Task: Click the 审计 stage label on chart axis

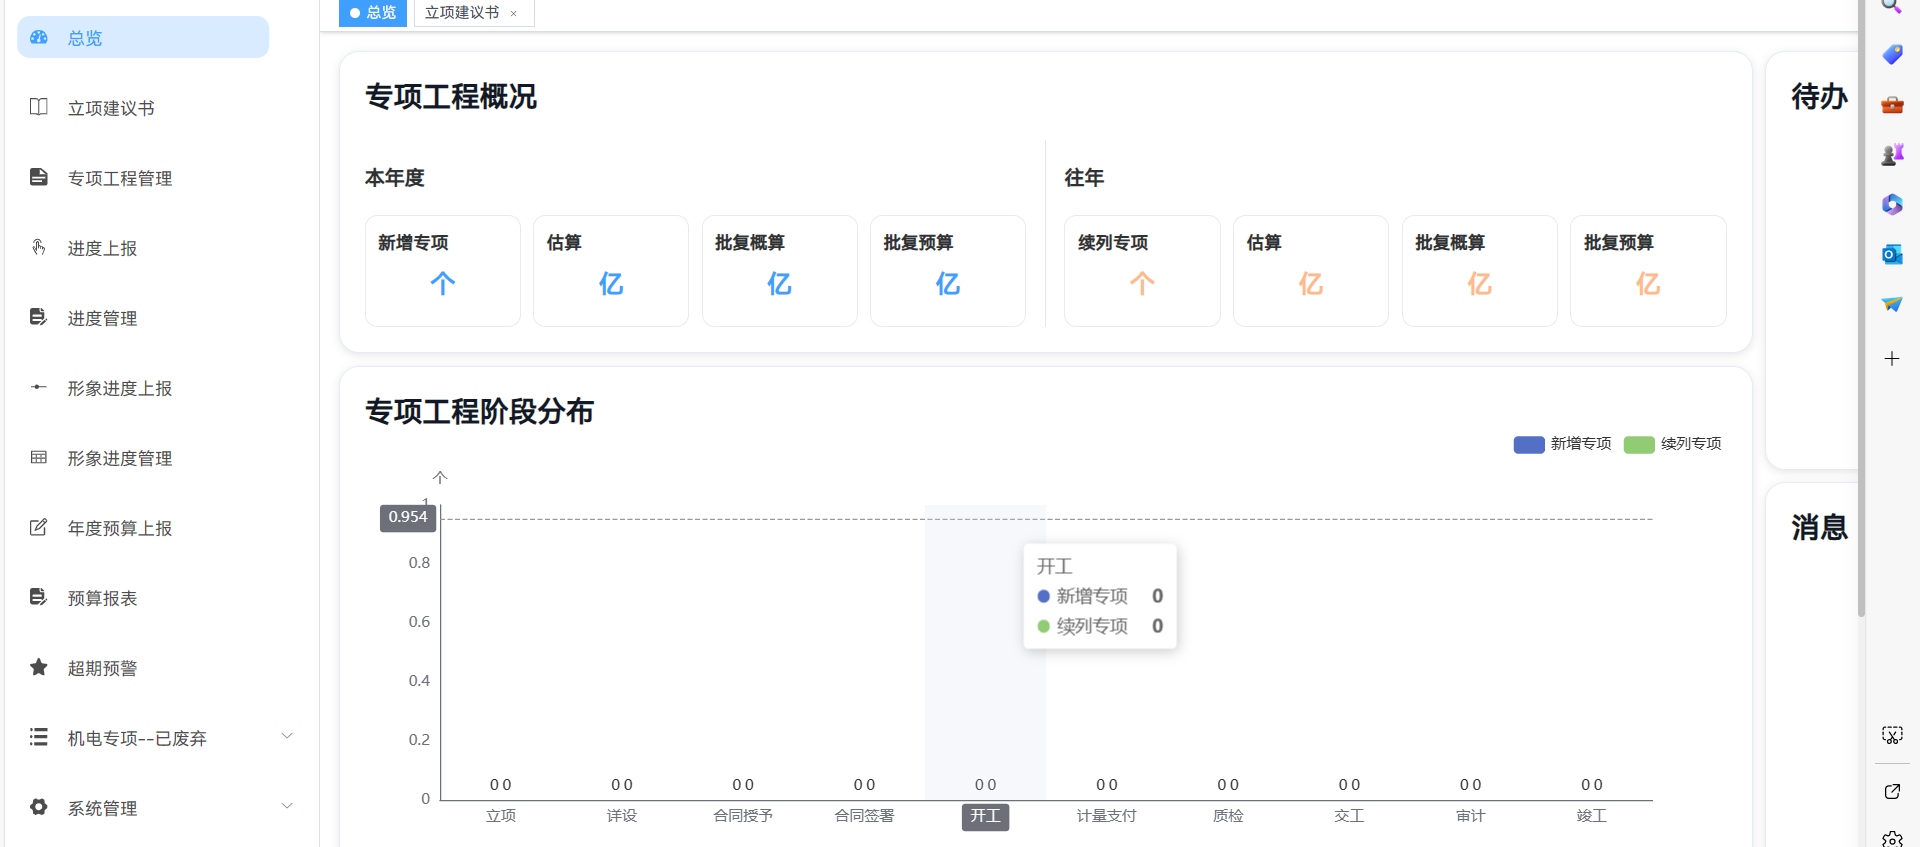Action: click(x=1470, y=816)
